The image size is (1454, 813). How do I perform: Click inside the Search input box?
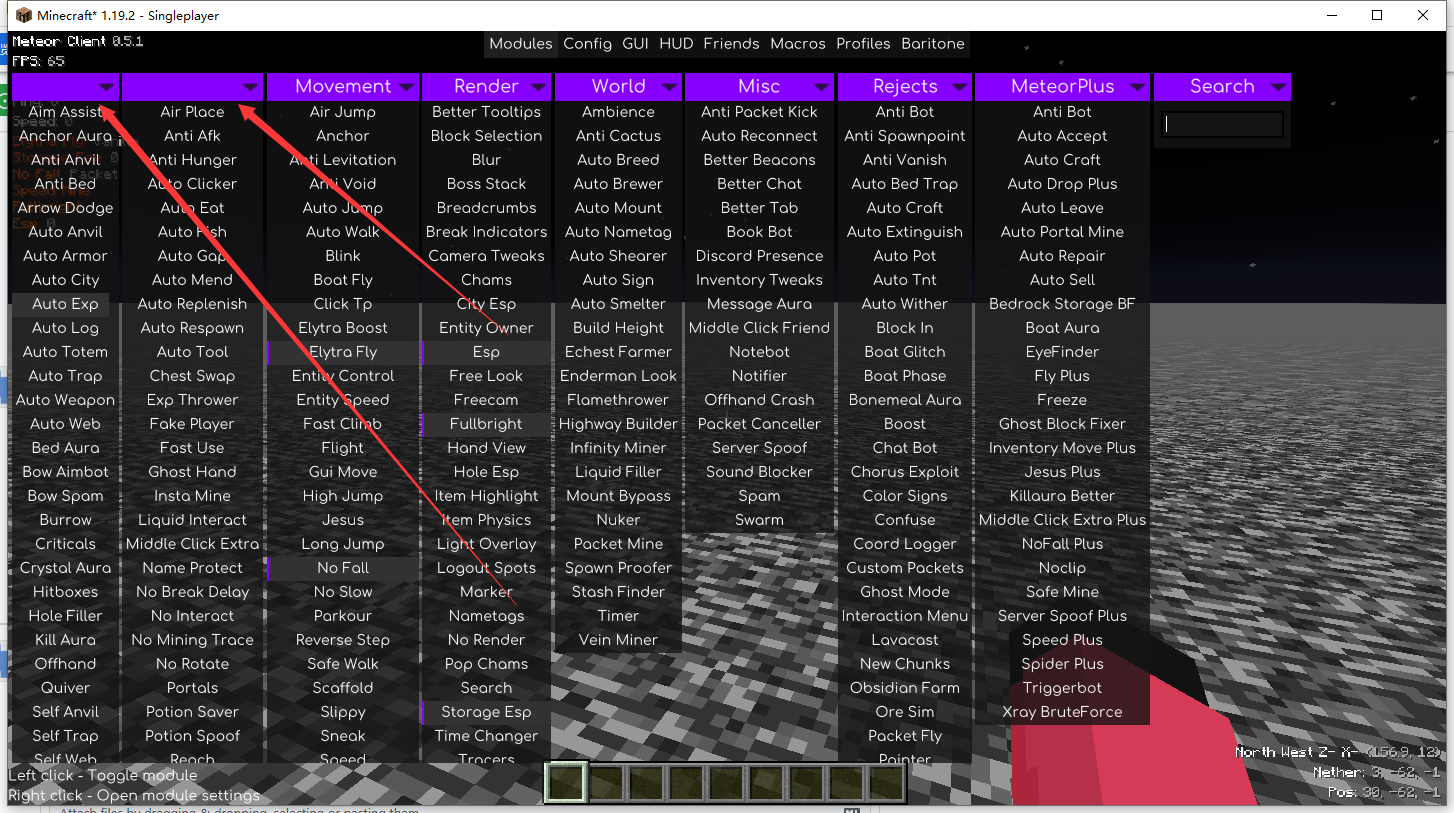[1222, 124]
